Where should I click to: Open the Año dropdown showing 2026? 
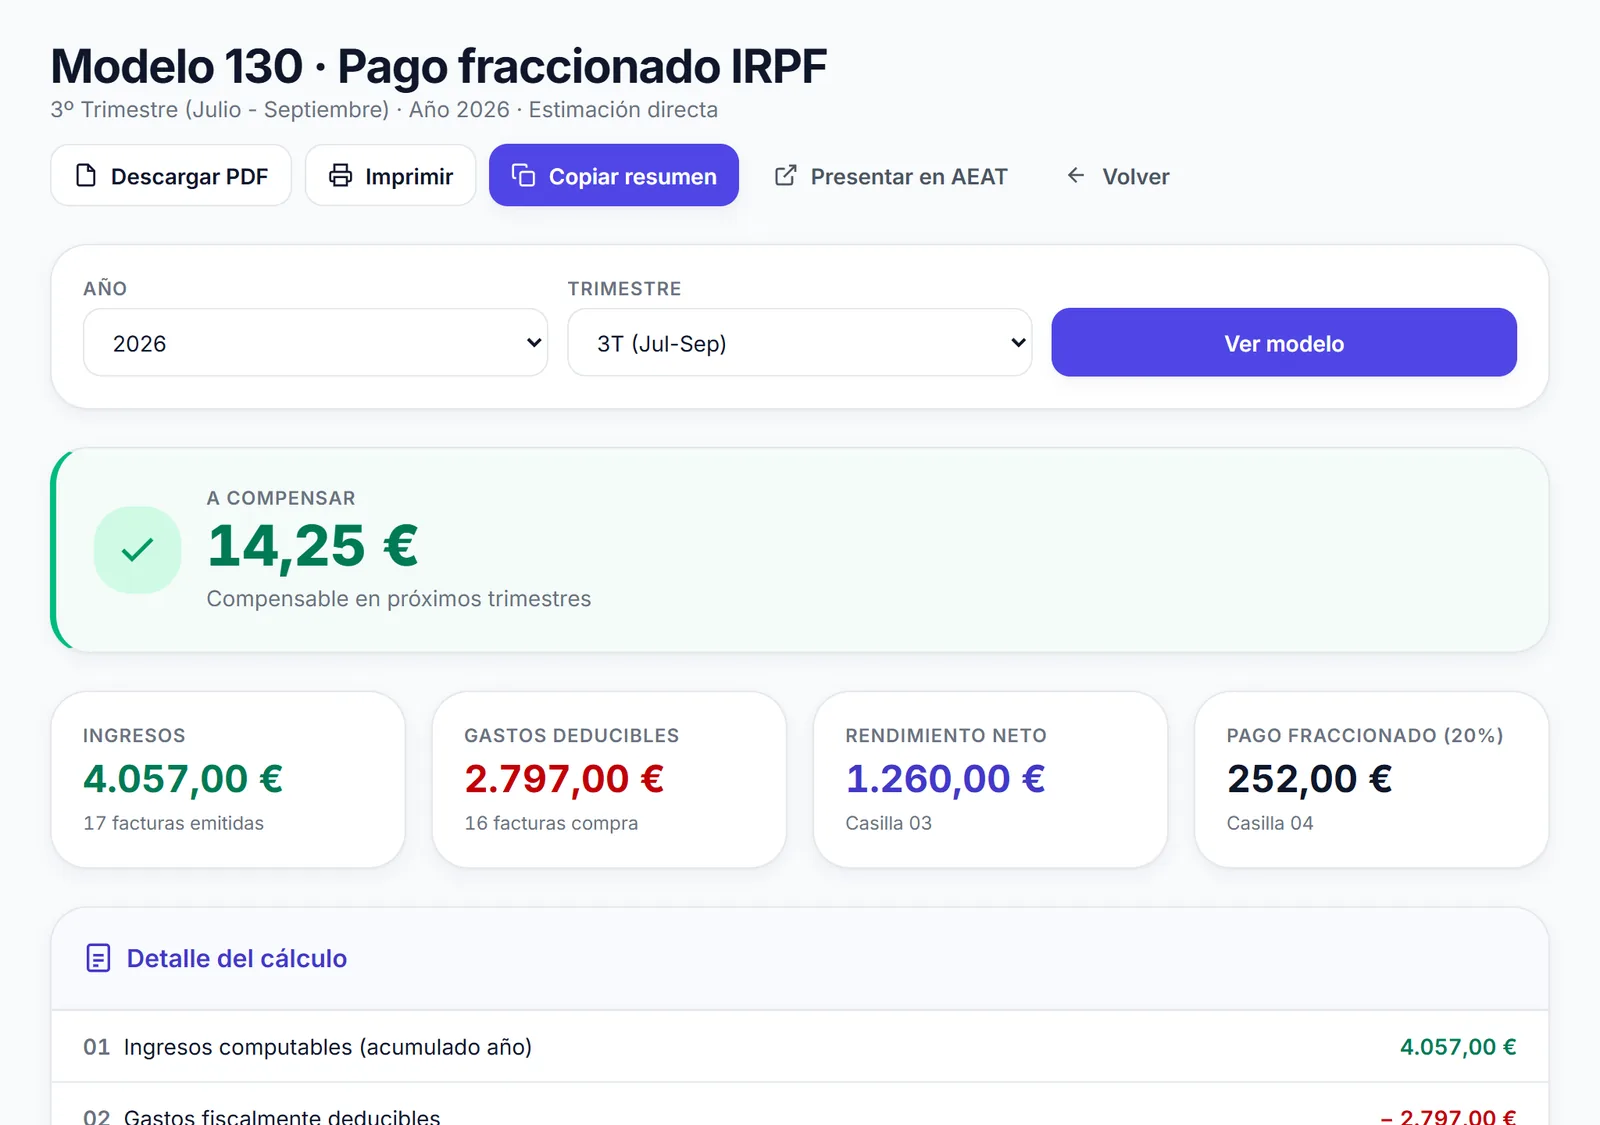[315, 343]
